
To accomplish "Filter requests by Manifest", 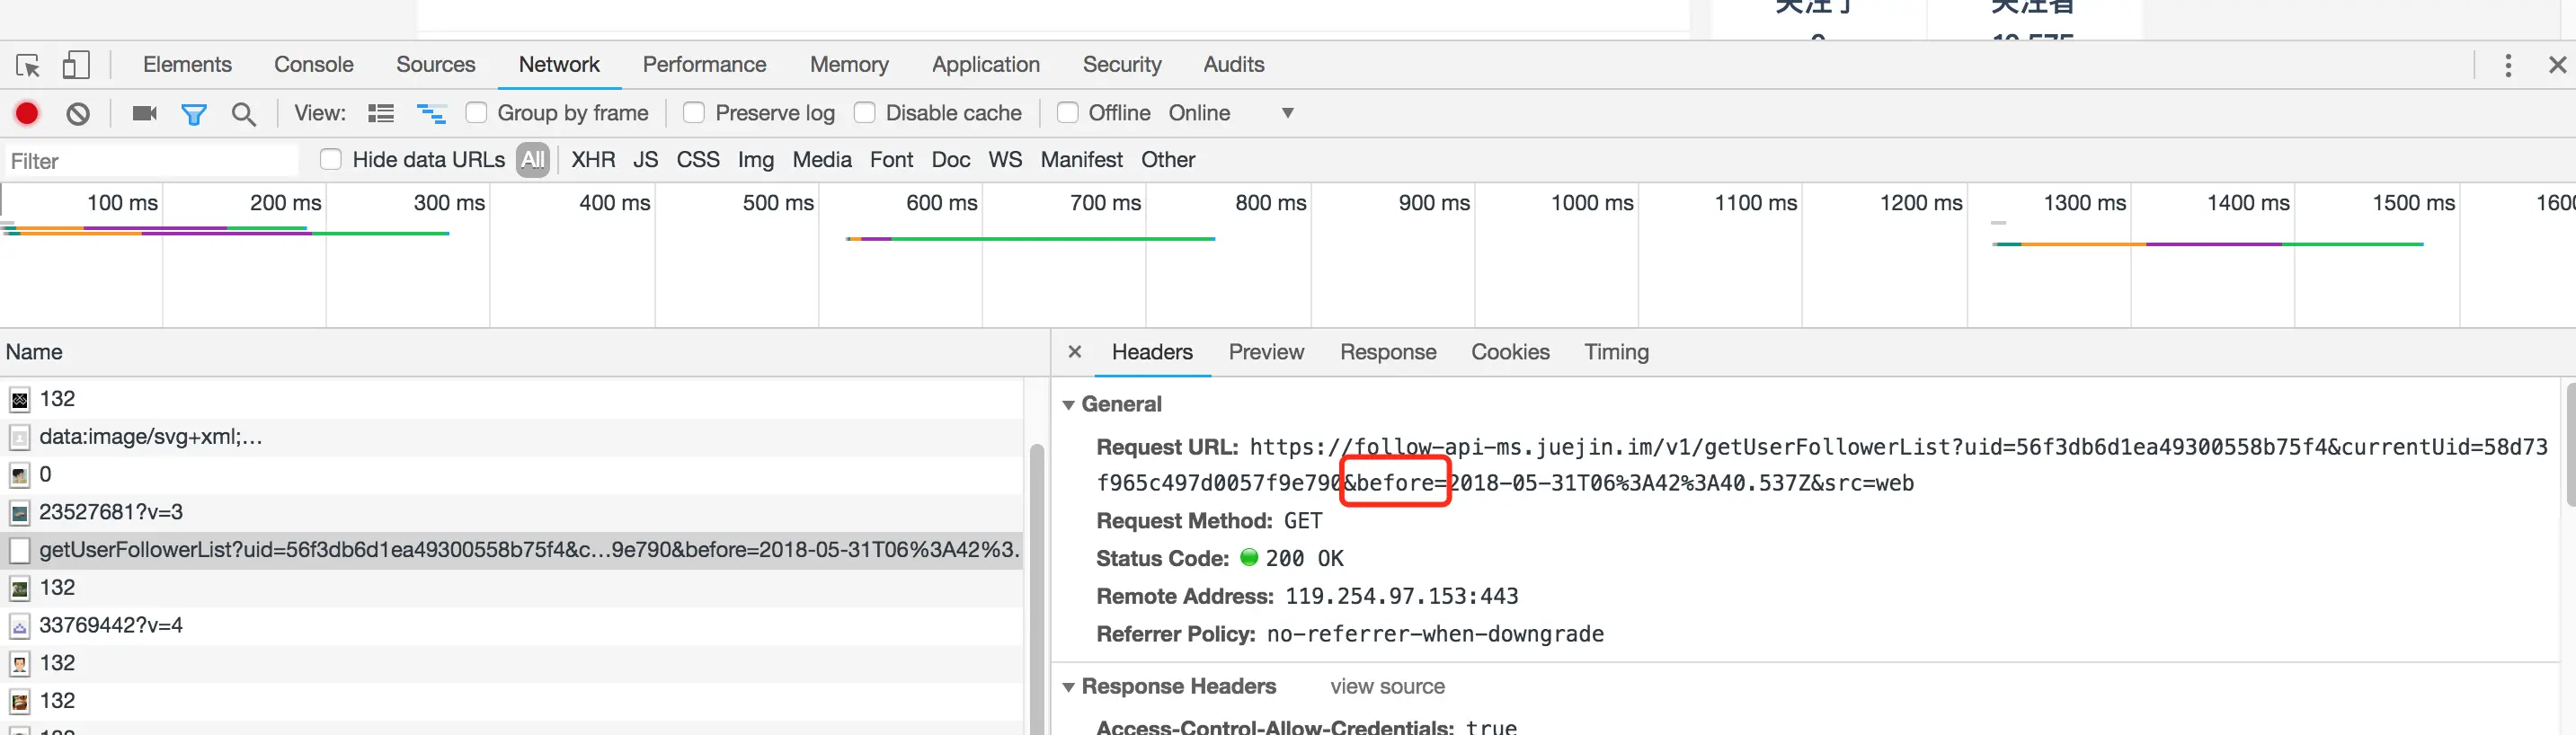I will click(x=1081, y=160).
